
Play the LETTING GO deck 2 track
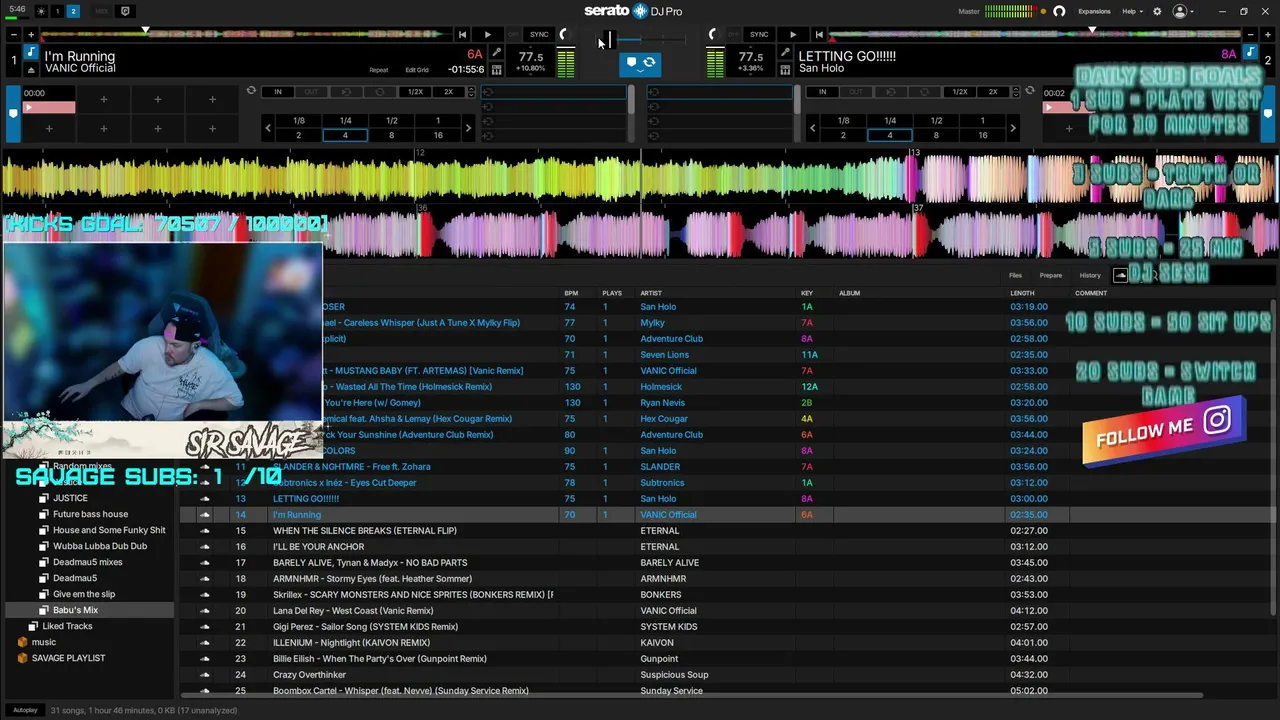pyautogui.click(x=793, y=35)
